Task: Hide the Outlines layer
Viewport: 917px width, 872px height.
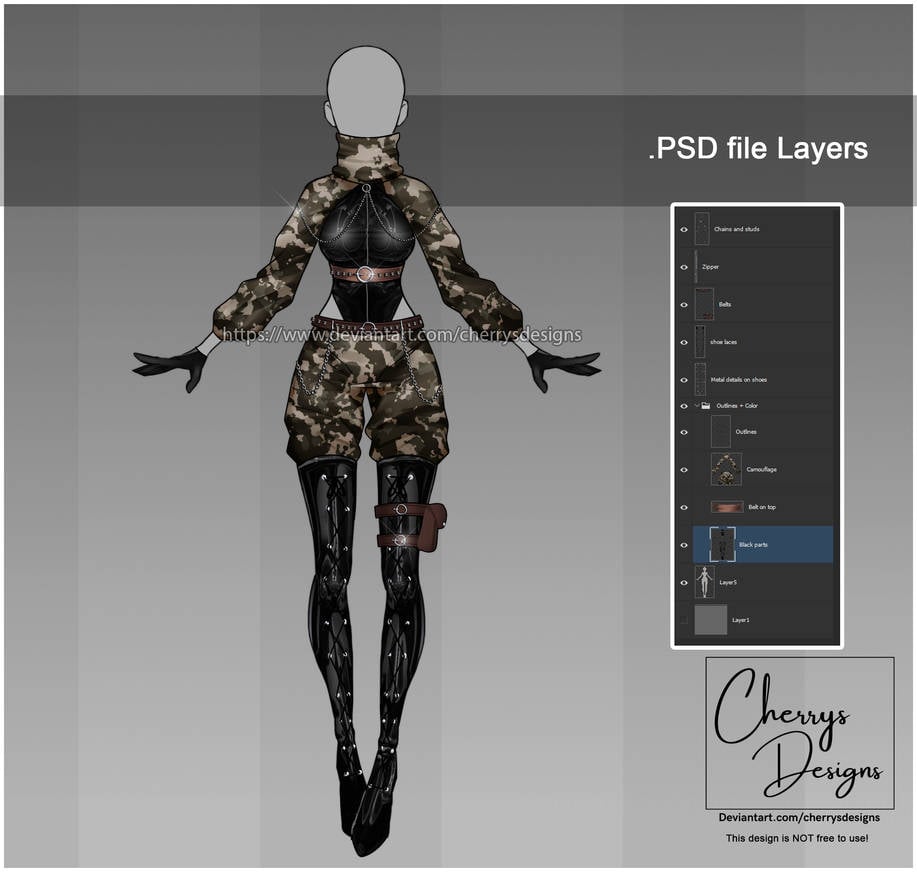Action: 684,432
